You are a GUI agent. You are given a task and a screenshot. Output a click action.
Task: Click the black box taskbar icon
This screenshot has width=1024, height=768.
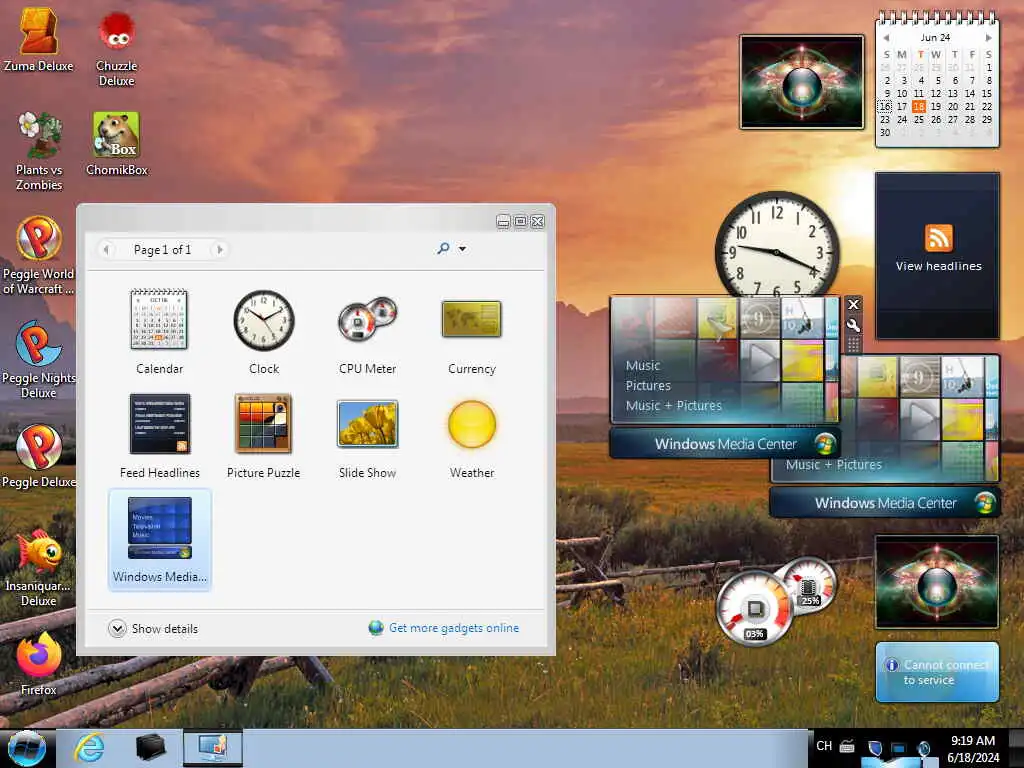[x=151, y=748]
